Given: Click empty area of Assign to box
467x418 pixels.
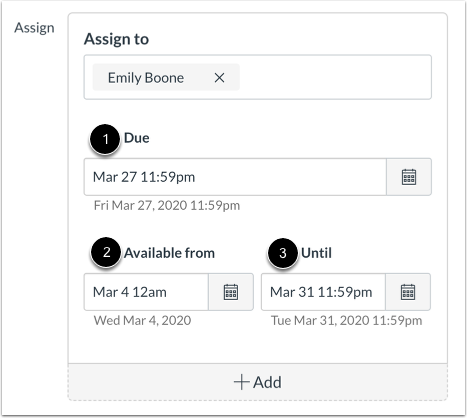Looking at the screenshot, I should click(335, 77).
